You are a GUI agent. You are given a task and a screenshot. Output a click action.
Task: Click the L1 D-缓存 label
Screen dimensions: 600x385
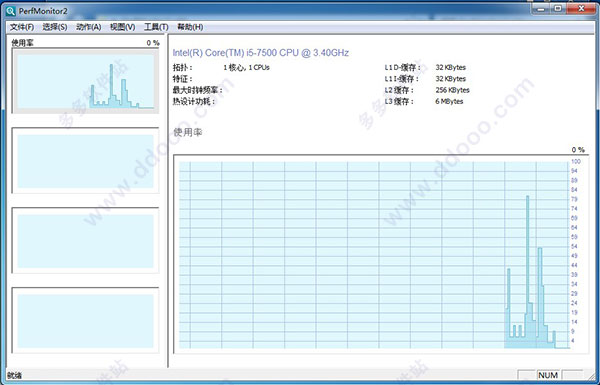point(403,68)
